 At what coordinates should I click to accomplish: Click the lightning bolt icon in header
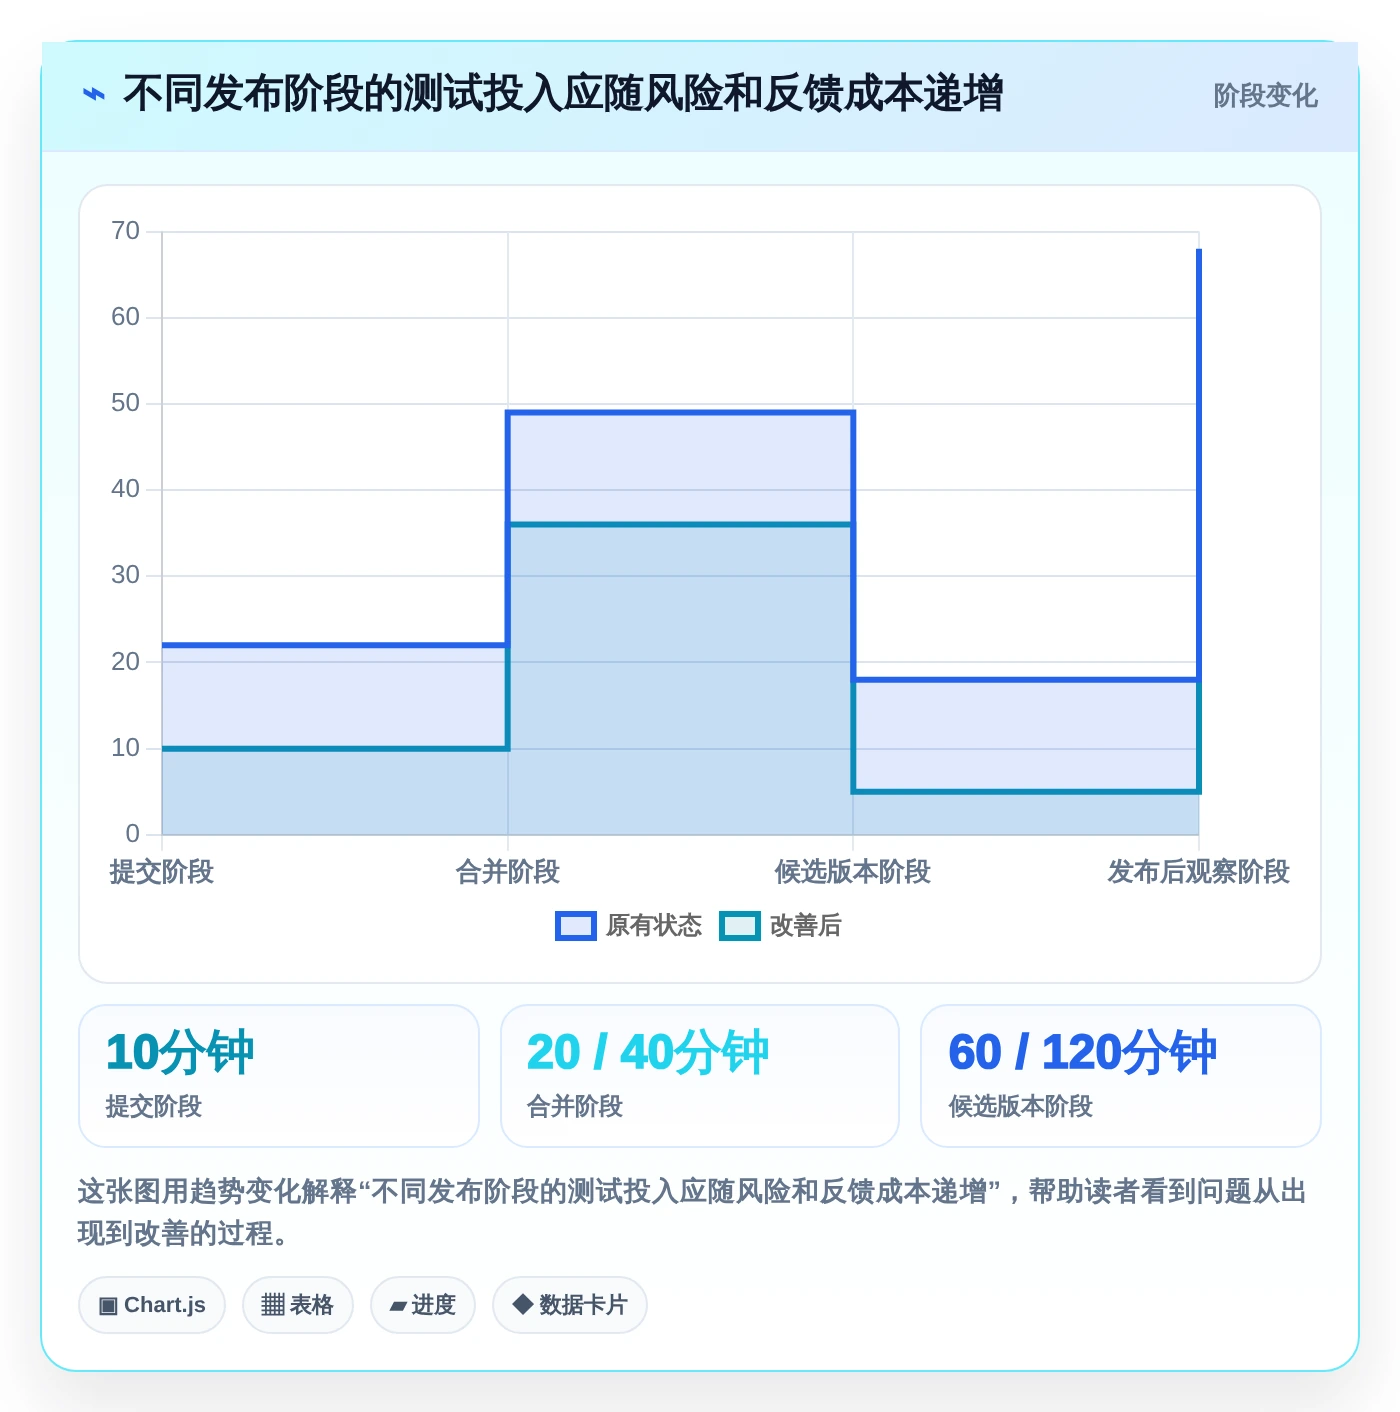coord(93,95)
